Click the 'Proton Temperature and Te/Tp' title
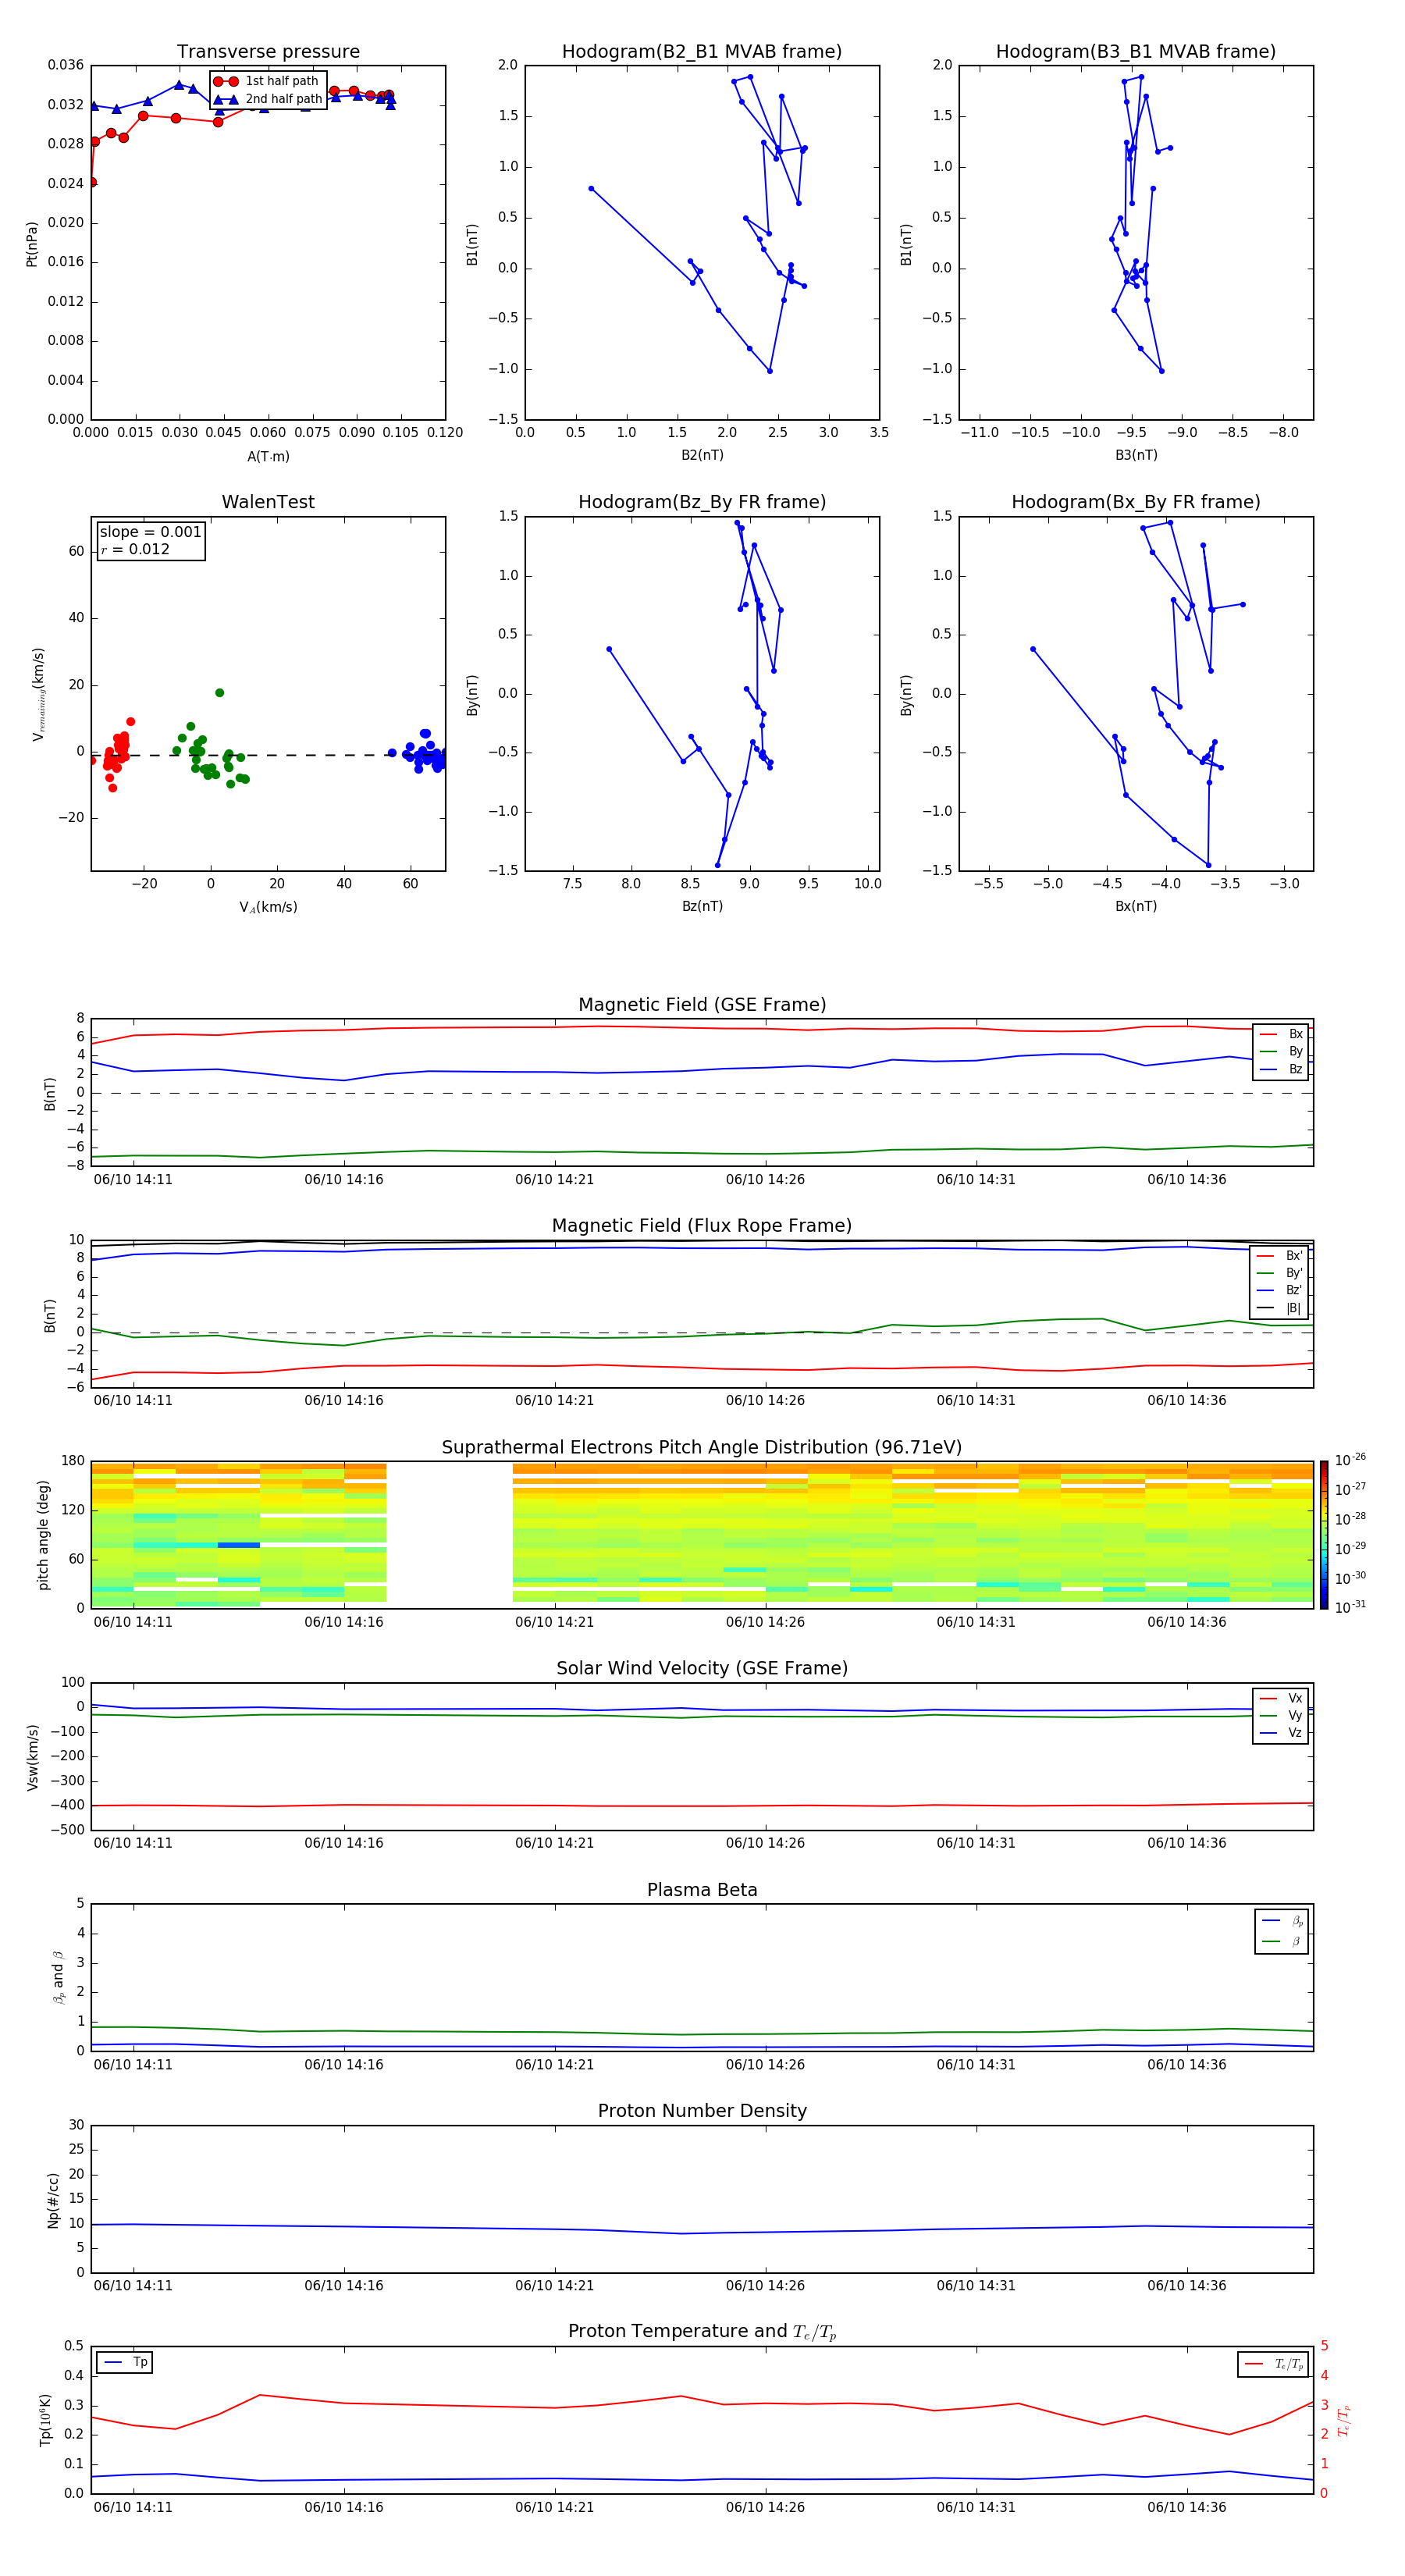1405x2576 pixels. [702, 2332]
